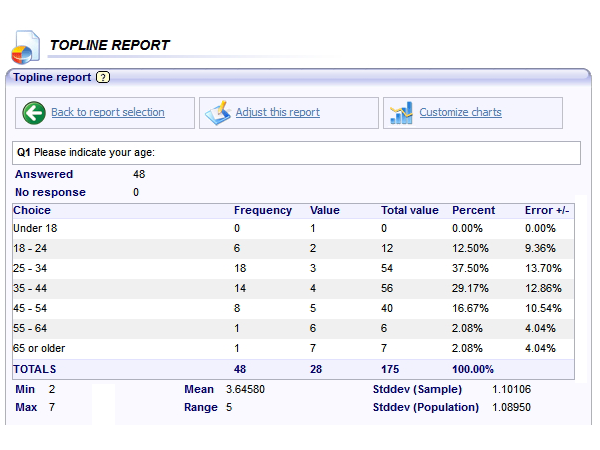Click the green back arrow icon

(x=33, y=113)
